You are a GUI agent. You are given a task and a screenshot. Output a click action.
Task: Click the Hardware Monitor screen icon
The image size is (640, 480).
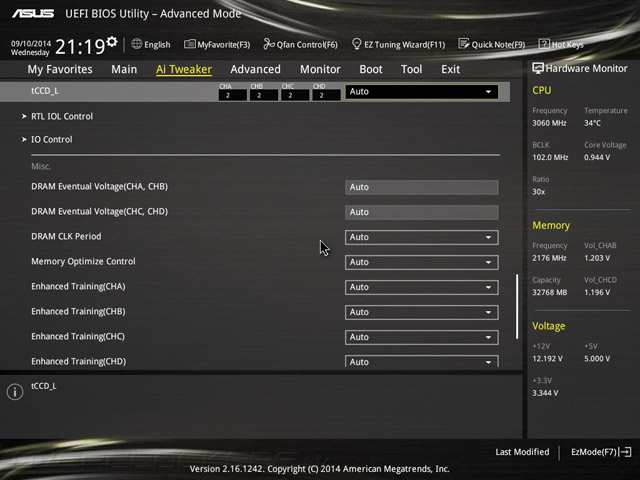coord(538,68)
